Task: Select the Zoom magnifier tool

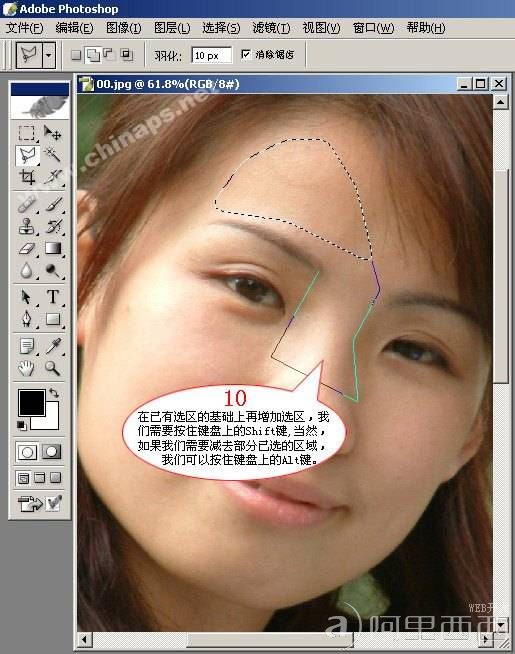Action: (x=53, y=368)
